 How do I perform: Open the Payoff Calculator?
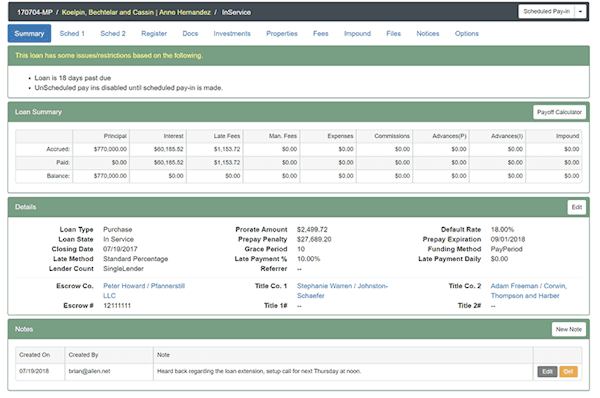[559, 112]
